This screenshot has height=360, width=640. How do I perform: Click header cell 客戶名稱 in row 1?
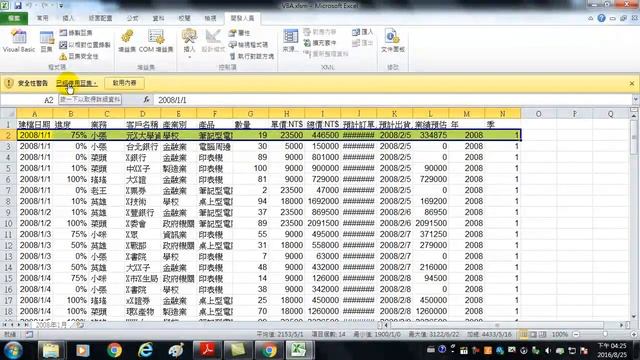tap(142, 124)
